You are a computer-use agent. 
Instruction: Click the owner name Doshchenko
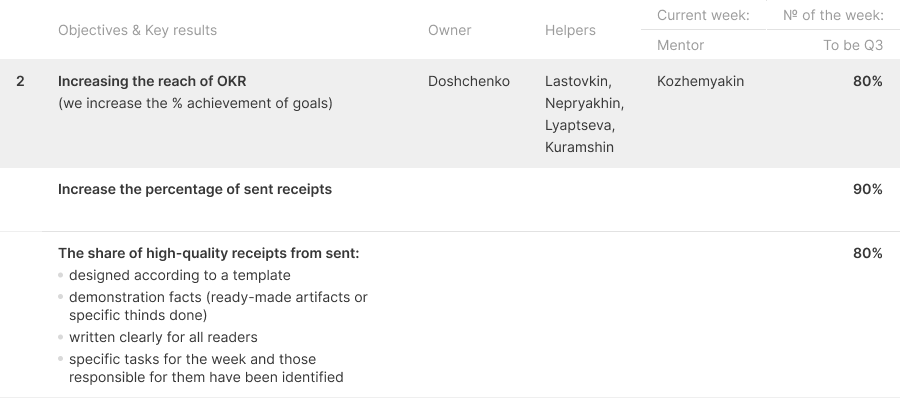(469, 82)
